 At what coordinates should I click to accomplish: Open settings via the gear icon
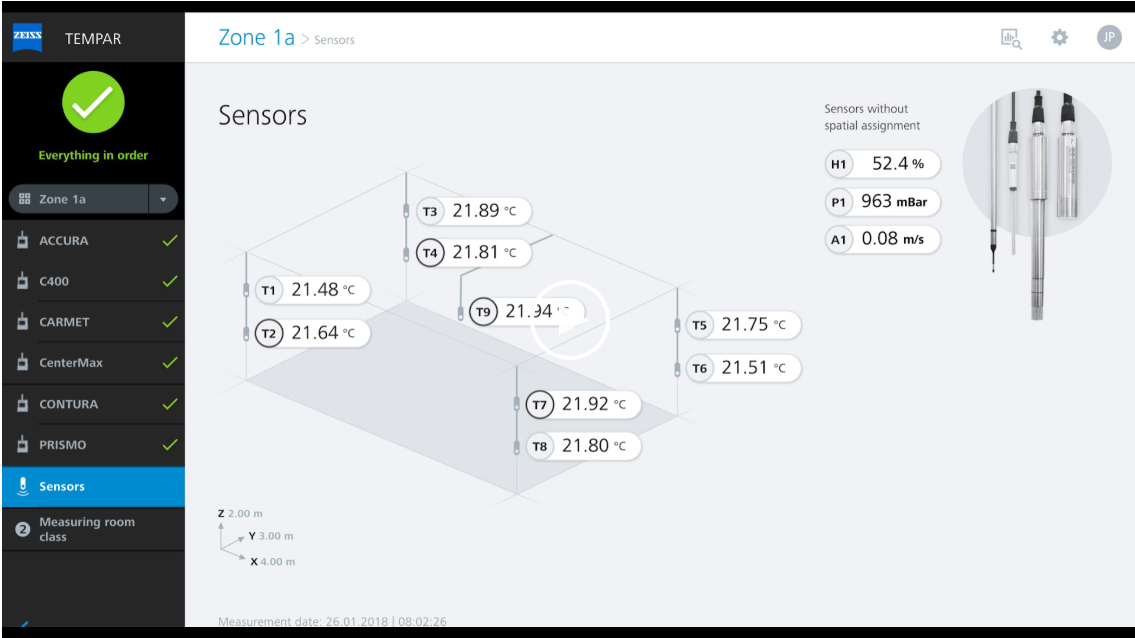click(x=1059, y=38)
